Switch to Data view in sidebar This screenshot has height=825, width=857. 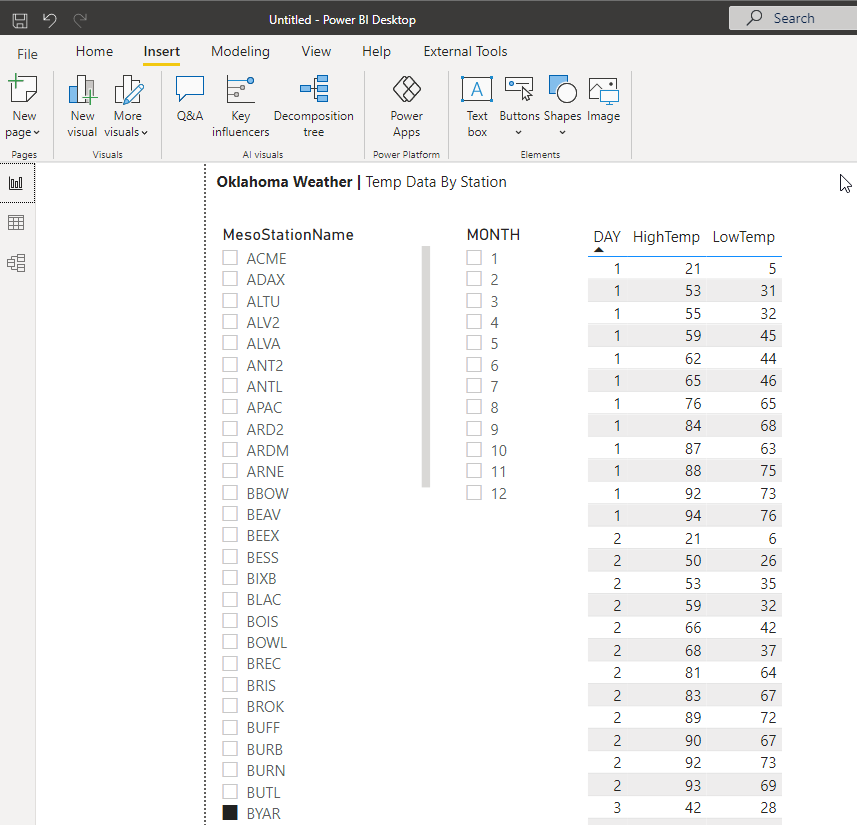[x=16, y=223]
